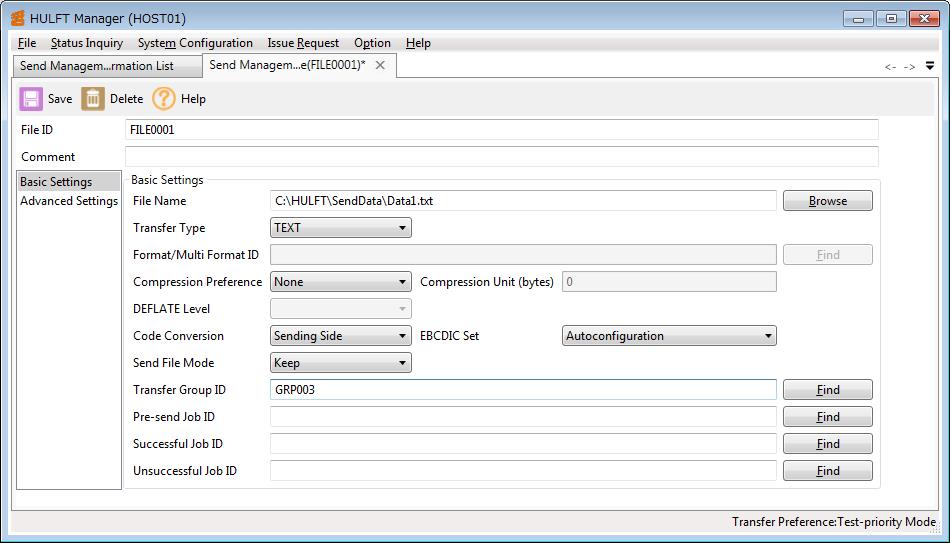Click the Delete label in the toolbar
This screenshot has width=950, height=543.
click(x=127, y=99)
